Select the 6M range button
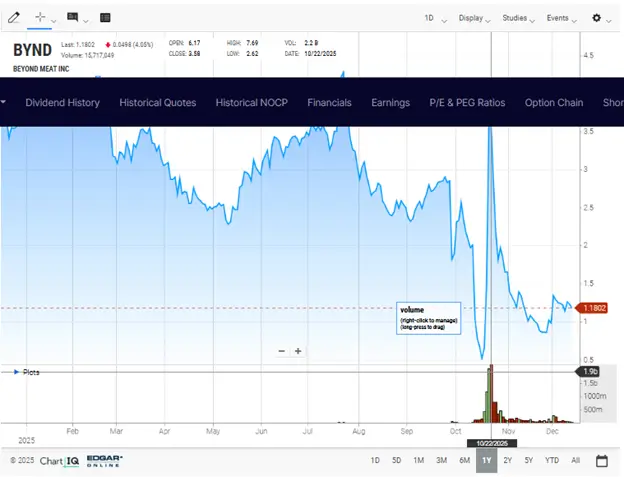The height and width of the screenshot is (477, 624). [464, 460]
